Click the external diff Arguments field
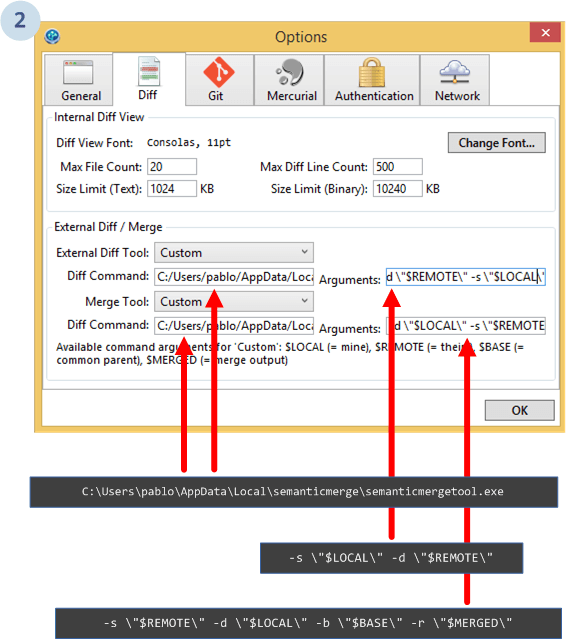 click(466, 277)
